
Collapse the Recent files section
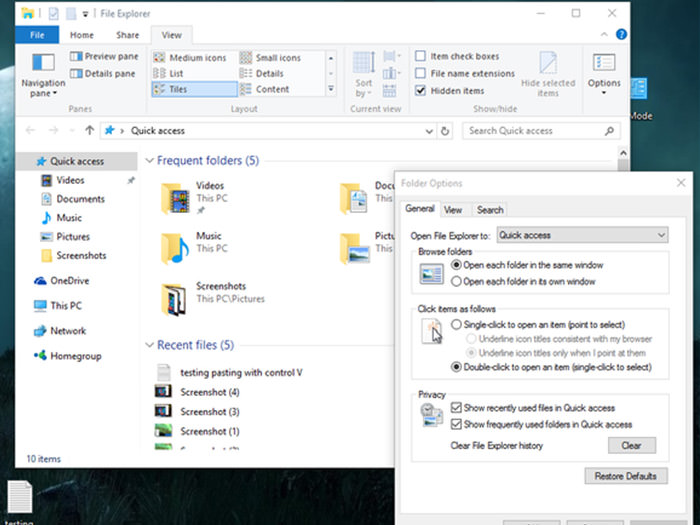click(x=149, y=346)
